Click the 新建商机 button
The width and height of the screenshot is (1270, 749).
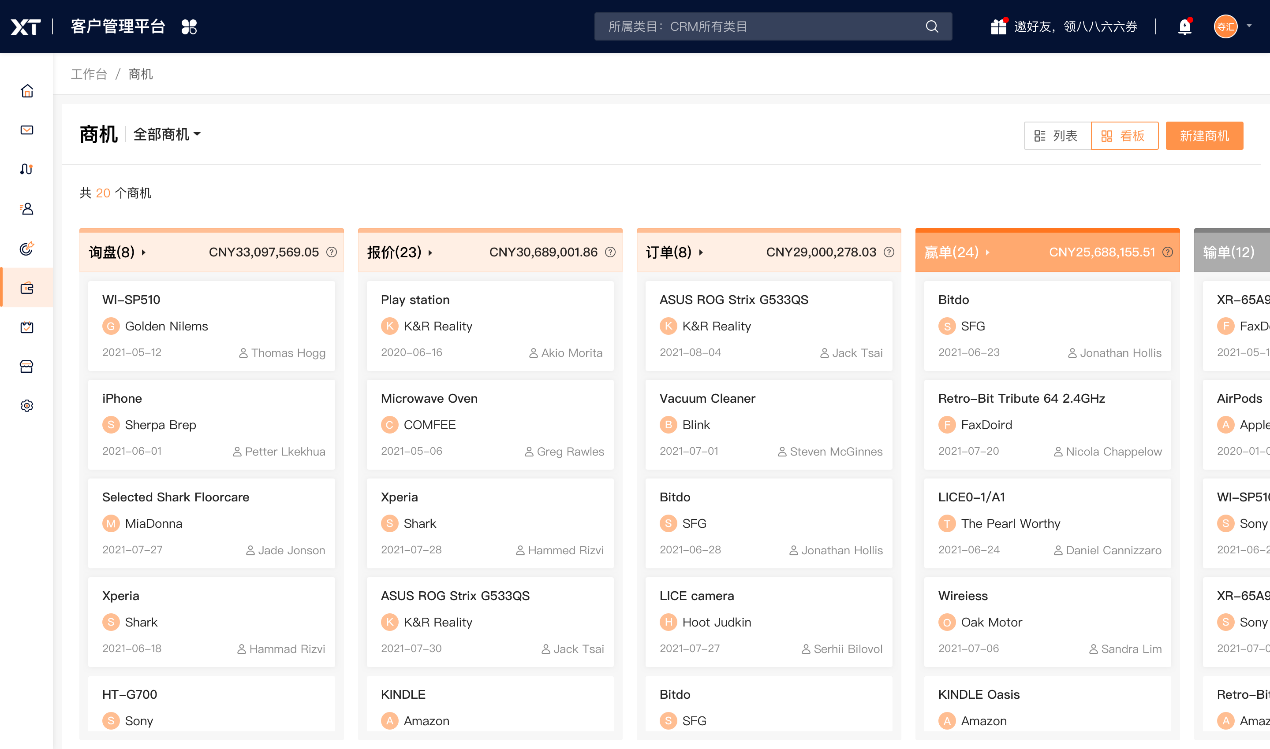pyautogui.click(x=1204, y=136)
